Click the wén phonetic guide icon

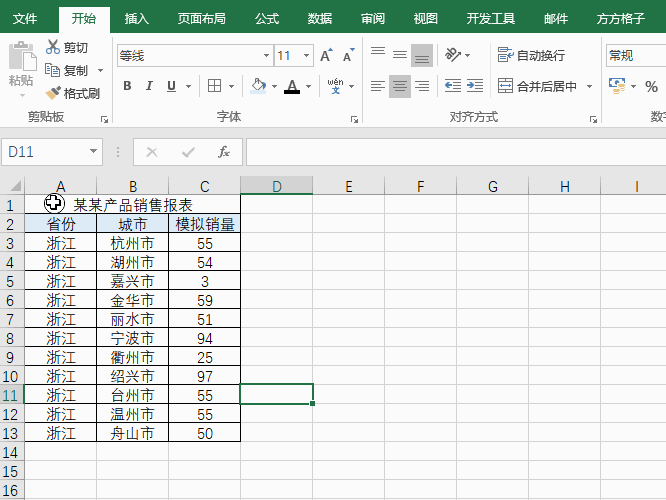336,86
